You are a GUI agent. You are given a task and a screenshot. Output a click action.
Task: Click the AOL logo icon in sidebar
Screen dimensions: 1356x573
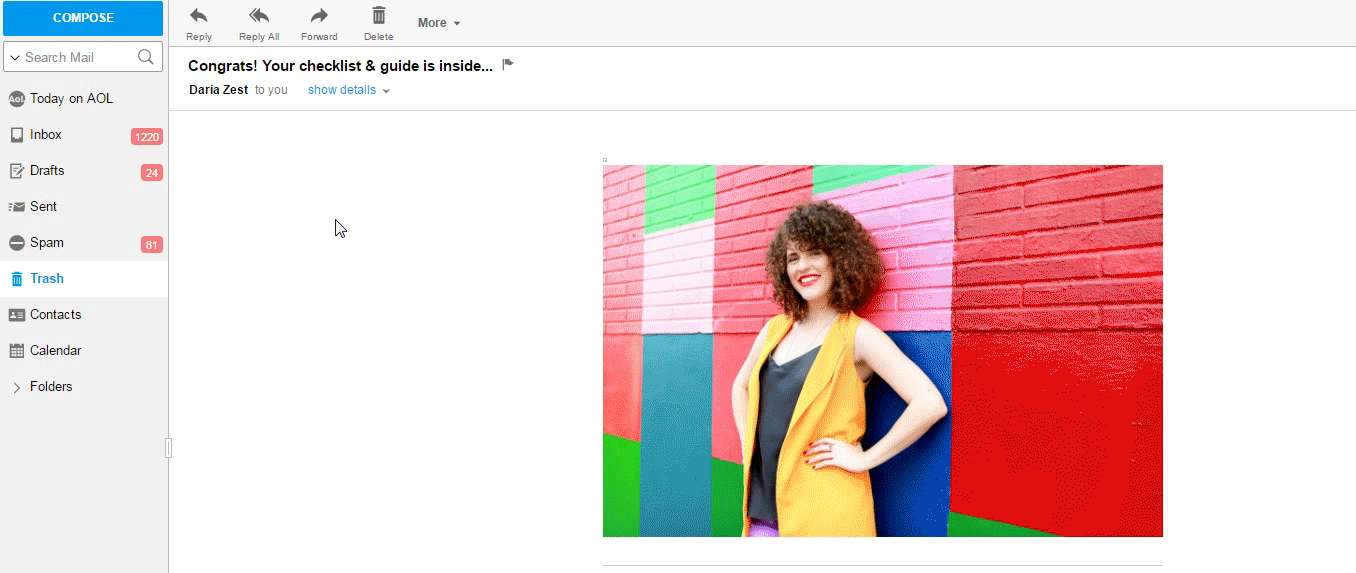(17, 98)
